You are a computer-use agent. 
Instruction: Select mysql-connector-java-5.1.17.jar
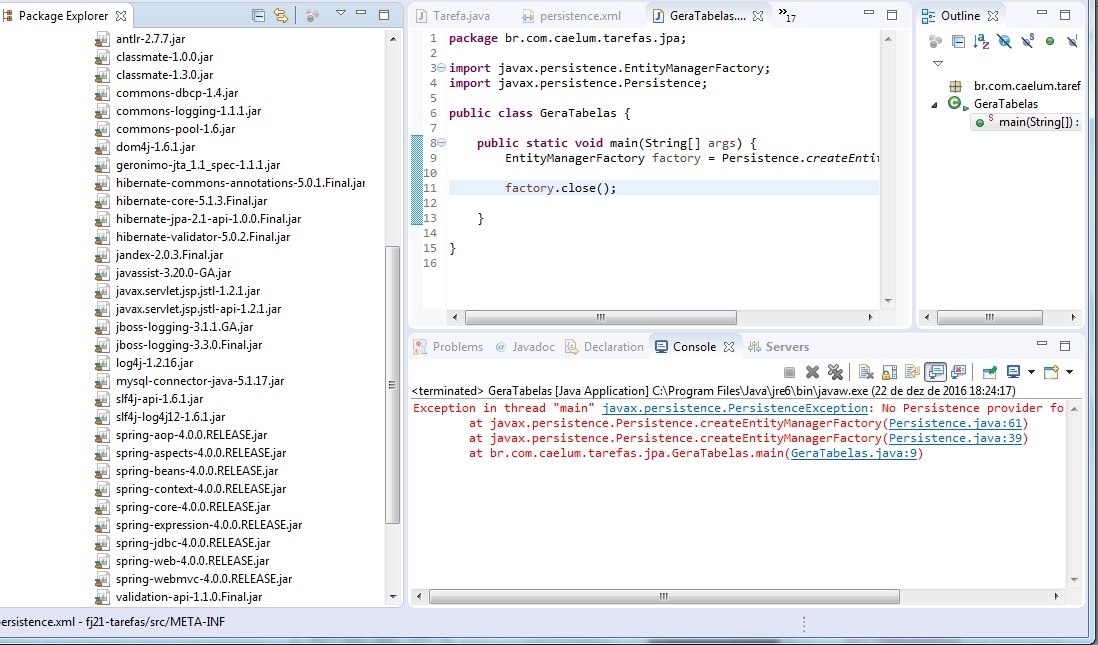[x=200, y=381]
